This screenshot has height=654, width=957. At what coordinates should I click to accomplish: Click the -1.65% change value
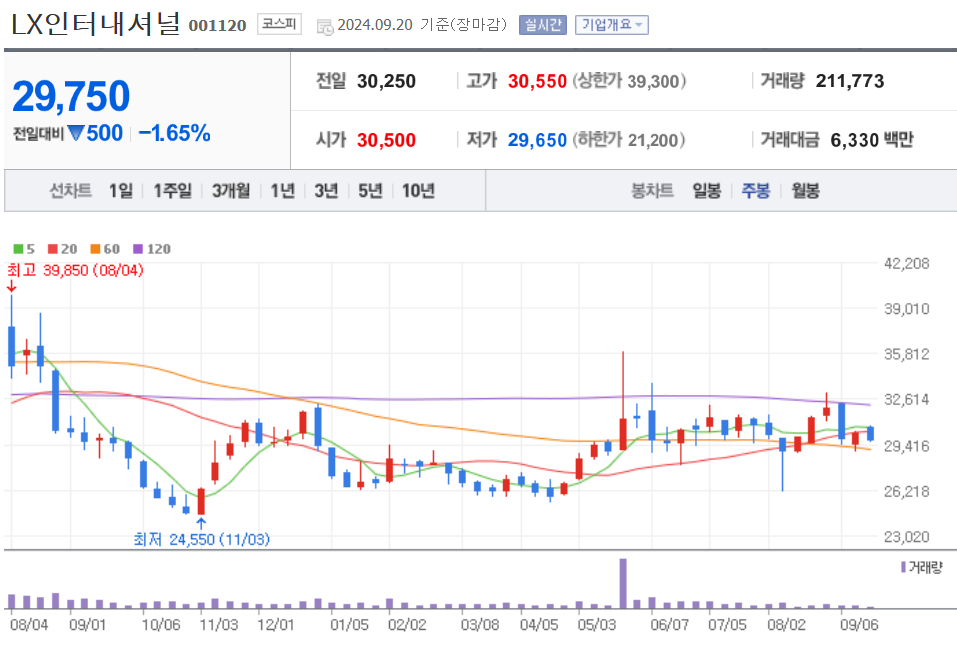coord(175,133)
